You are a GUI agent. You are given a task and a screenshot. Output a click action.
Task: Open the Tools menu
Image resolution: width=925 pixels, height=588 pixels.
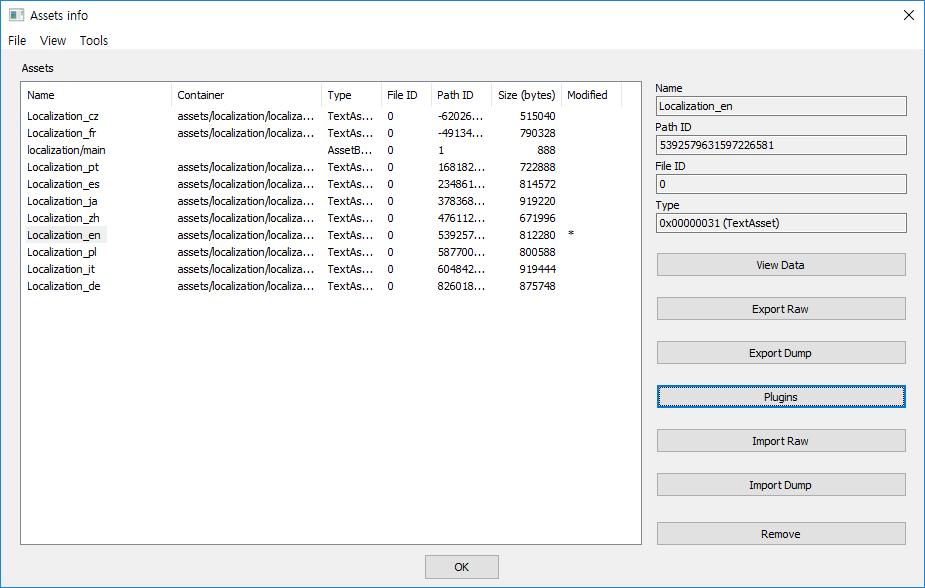tap(93, 40)
